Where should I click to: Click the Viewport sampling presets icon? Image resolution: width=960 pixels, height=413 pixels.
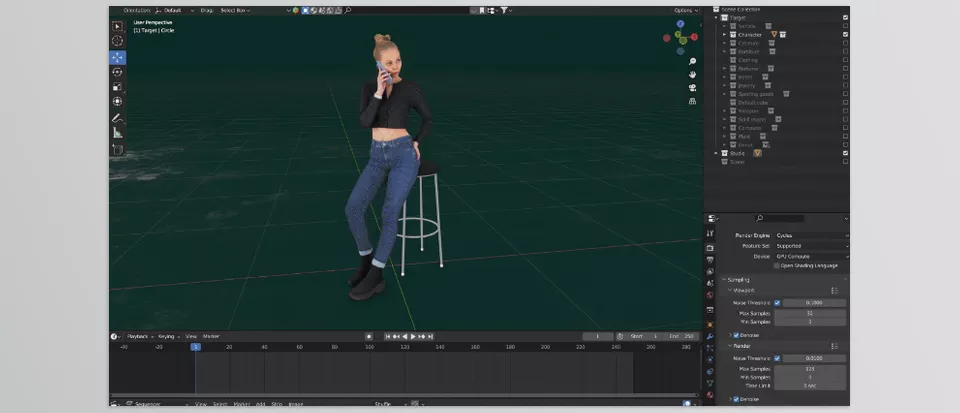[x=834, y=291]
